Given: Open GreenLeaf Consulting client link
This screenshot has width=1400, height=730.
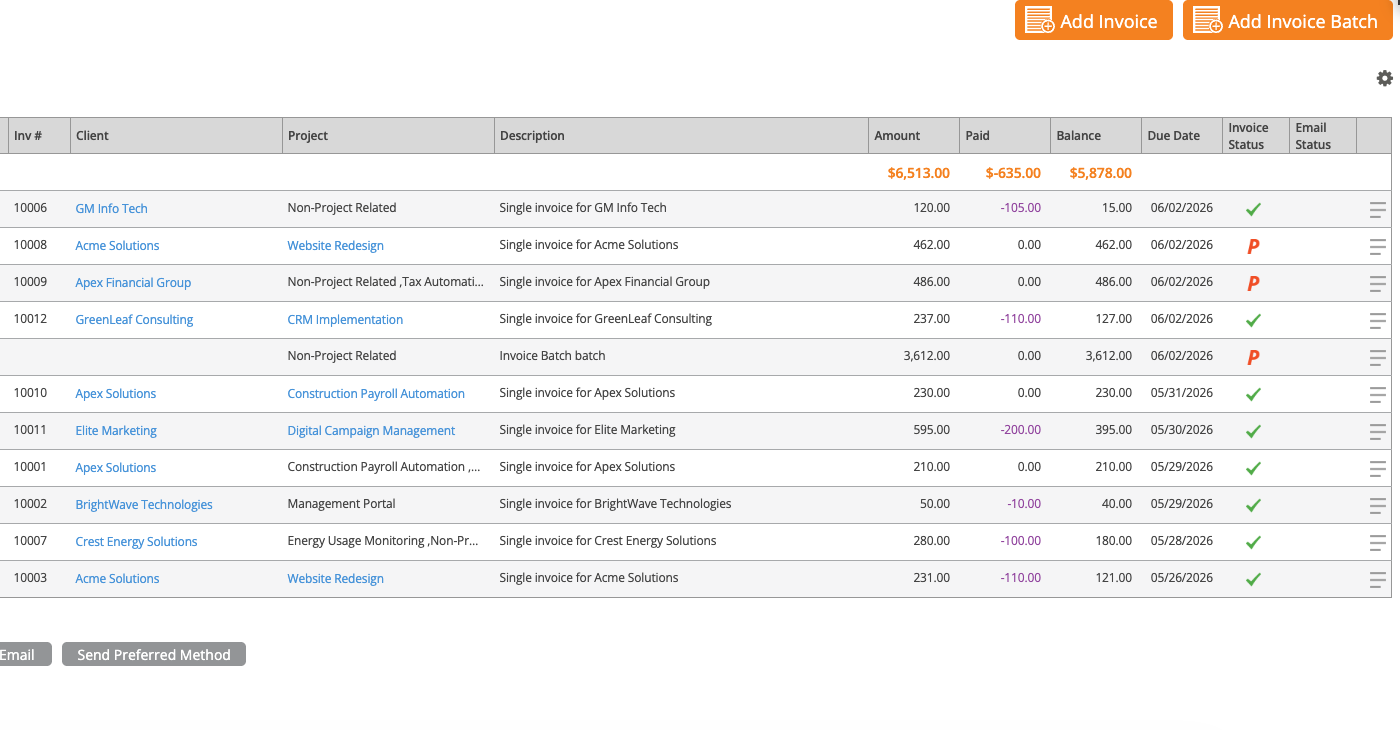Looking at the screenshot, I should coord(135,320).
